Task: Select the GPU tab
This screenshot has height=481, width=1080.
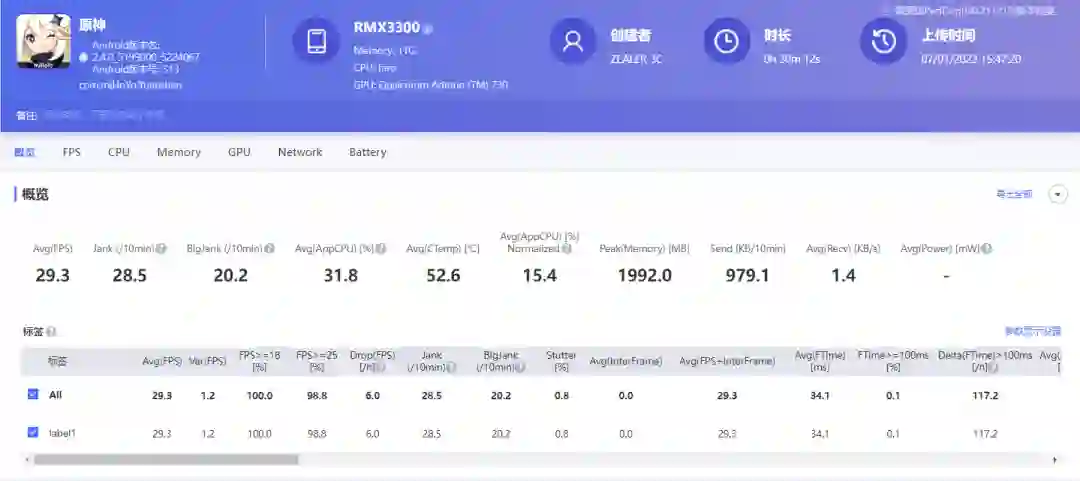Action: pos(239,152)
